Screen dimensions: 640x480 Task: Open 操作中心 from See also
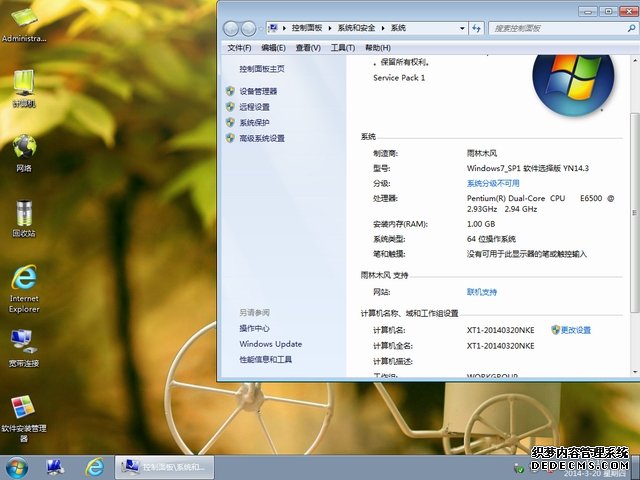coord(254,328)
